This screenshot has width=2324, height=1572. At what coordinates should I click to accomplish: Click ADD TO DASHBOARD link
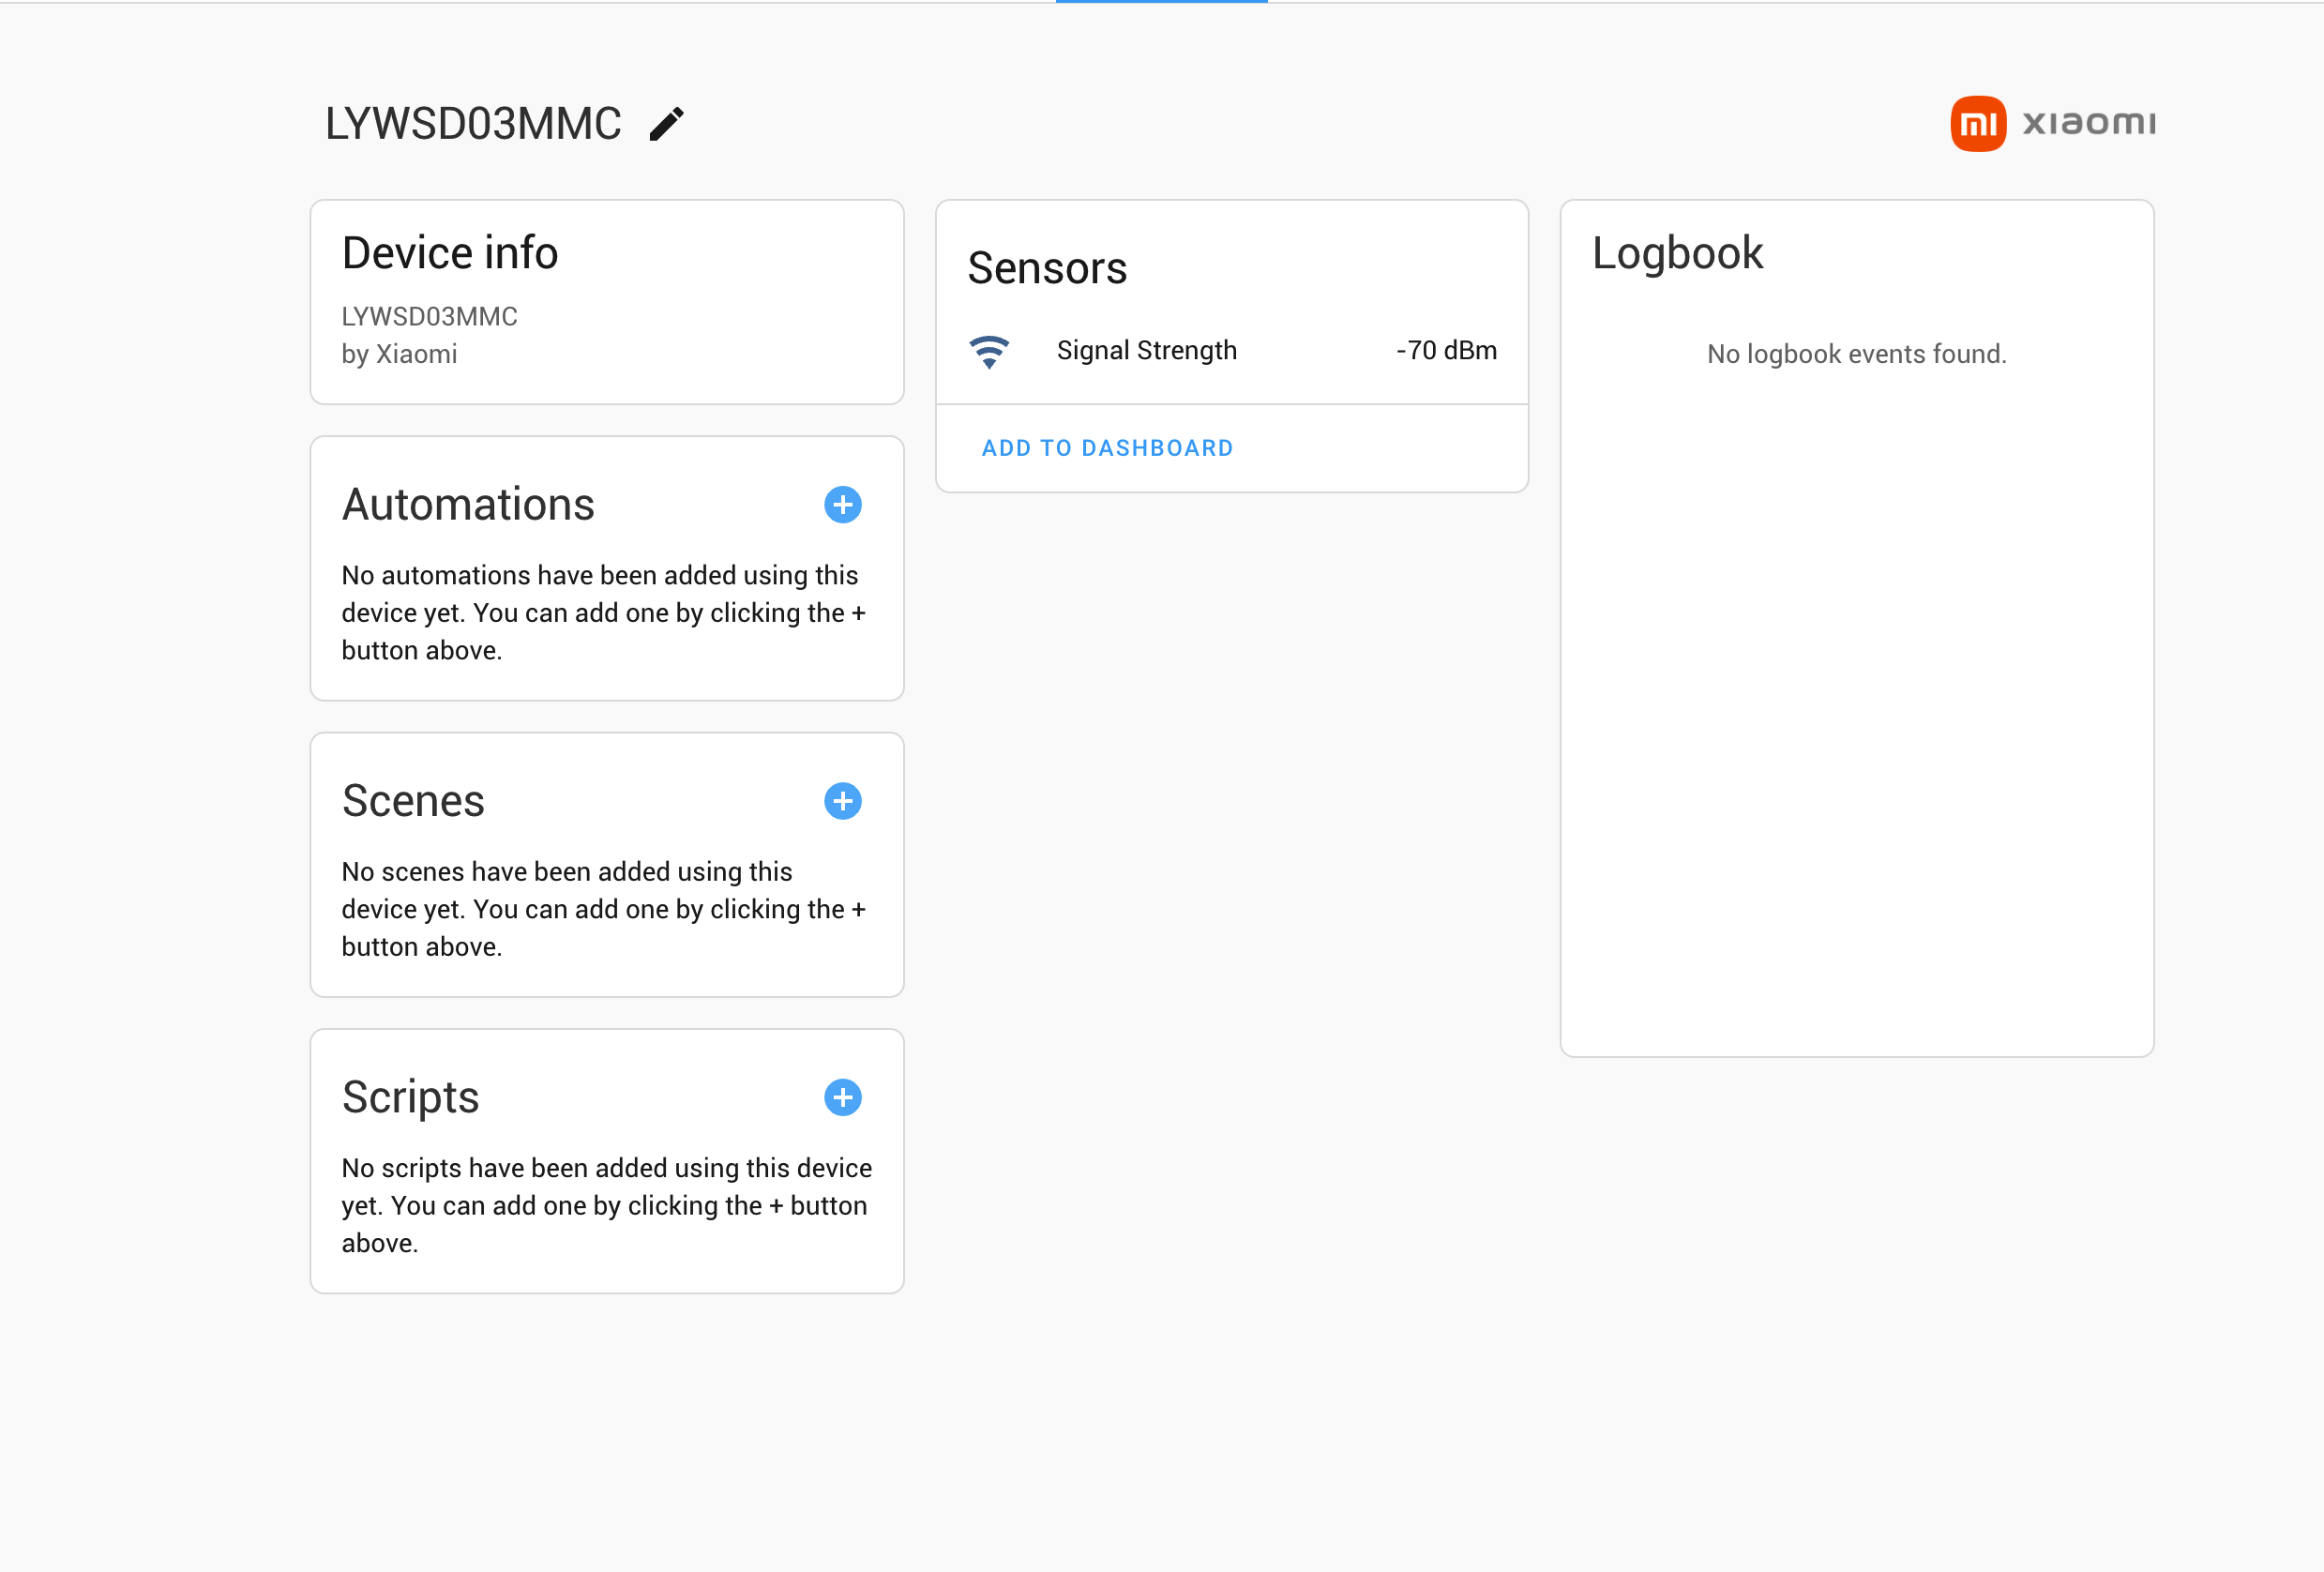point(1107,447)
